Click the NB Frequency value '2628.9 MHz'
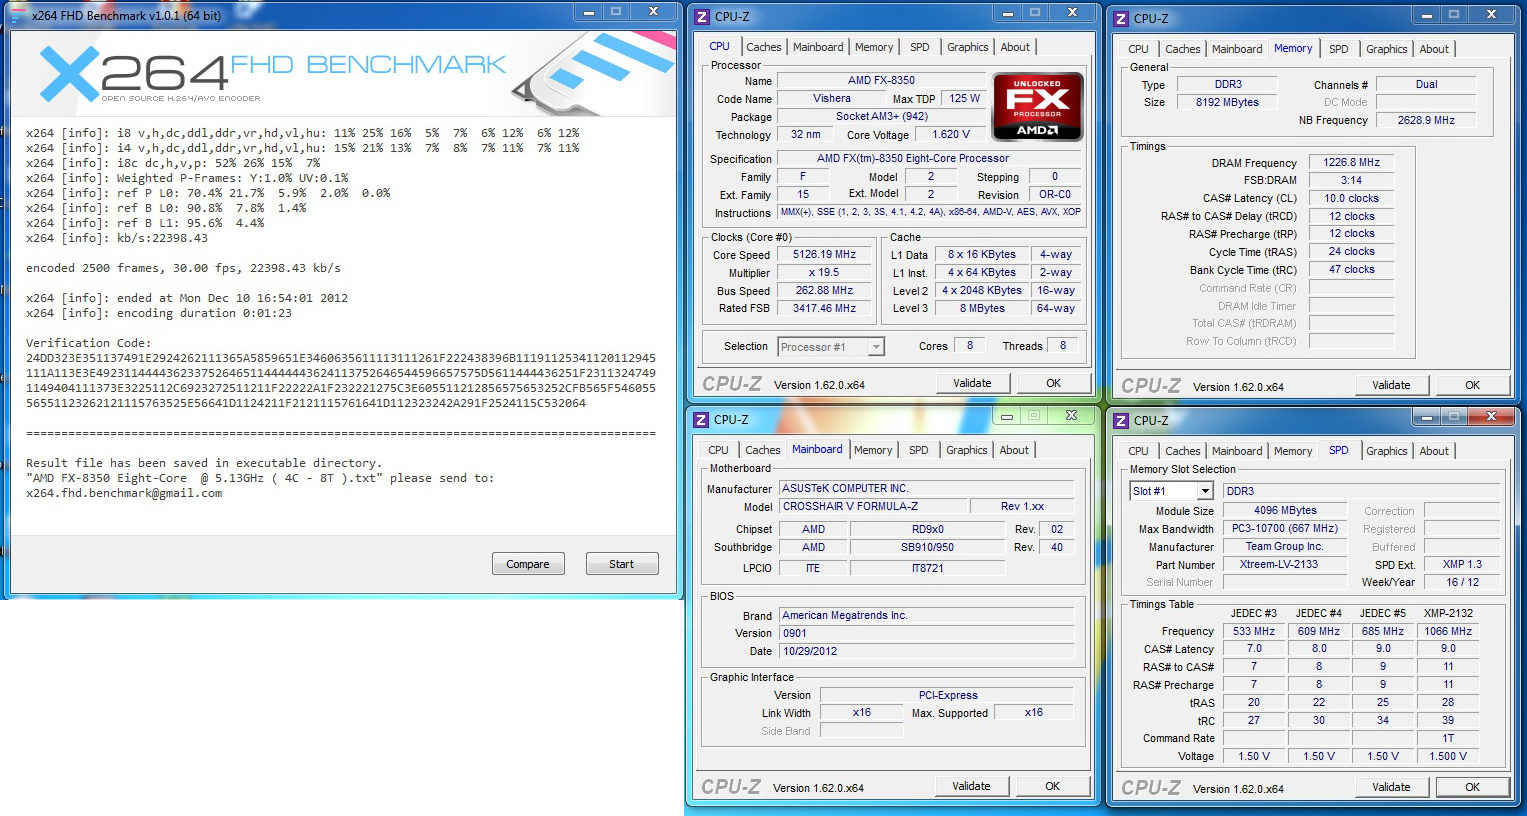Image resolution: width=1527 pixels, height=816 pixels. click(x=1427, y=120)
